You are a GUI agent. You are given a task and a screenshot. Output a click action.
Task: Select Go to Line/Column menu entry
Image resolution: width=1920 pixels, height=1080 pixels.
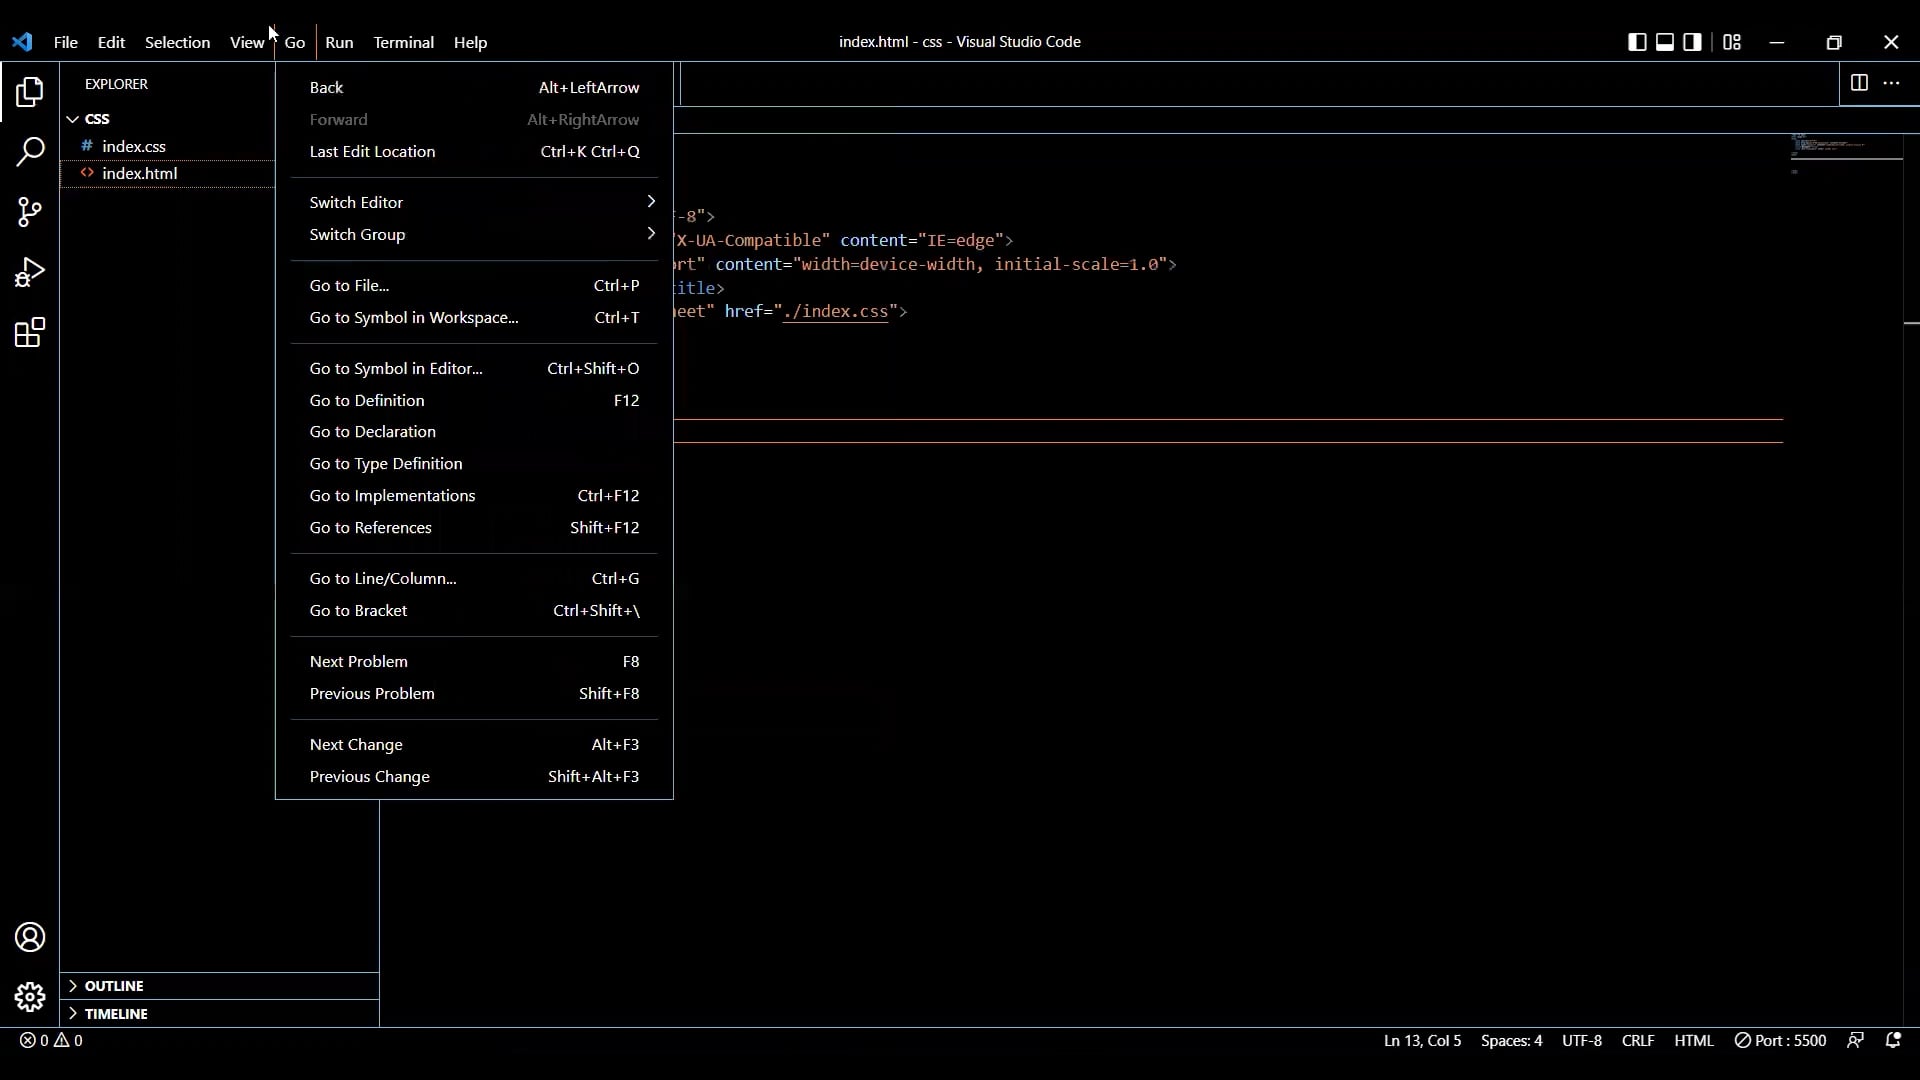[x=474, y=578]
